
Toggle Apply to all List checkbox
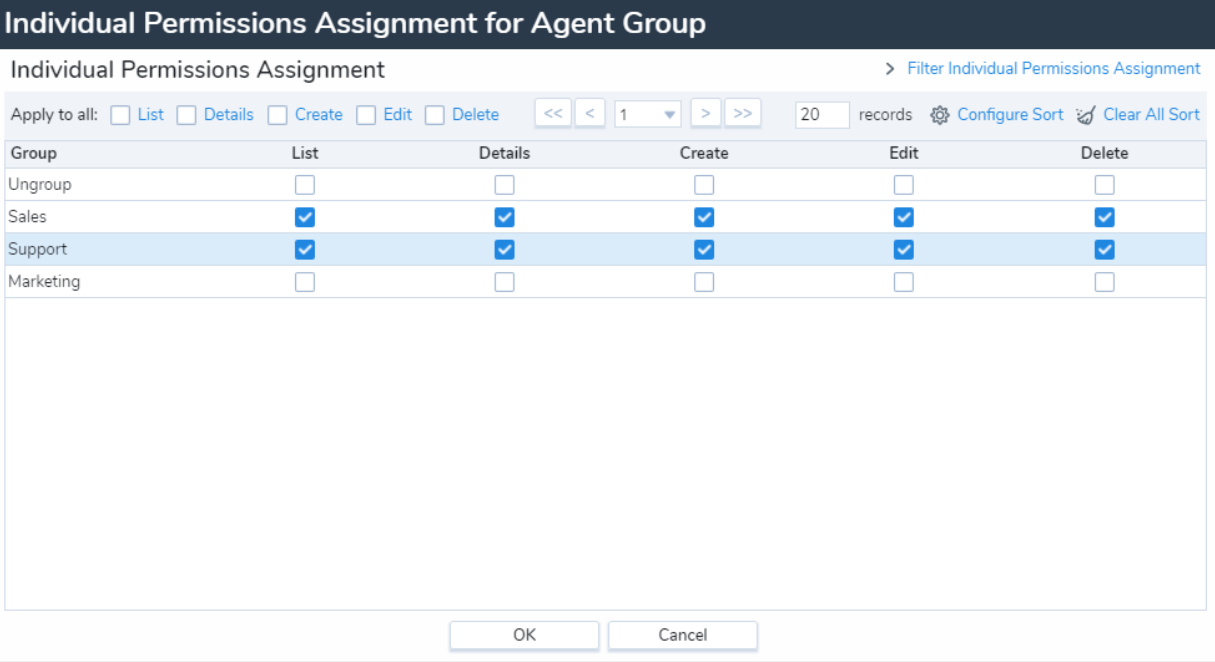pos(121,115)
